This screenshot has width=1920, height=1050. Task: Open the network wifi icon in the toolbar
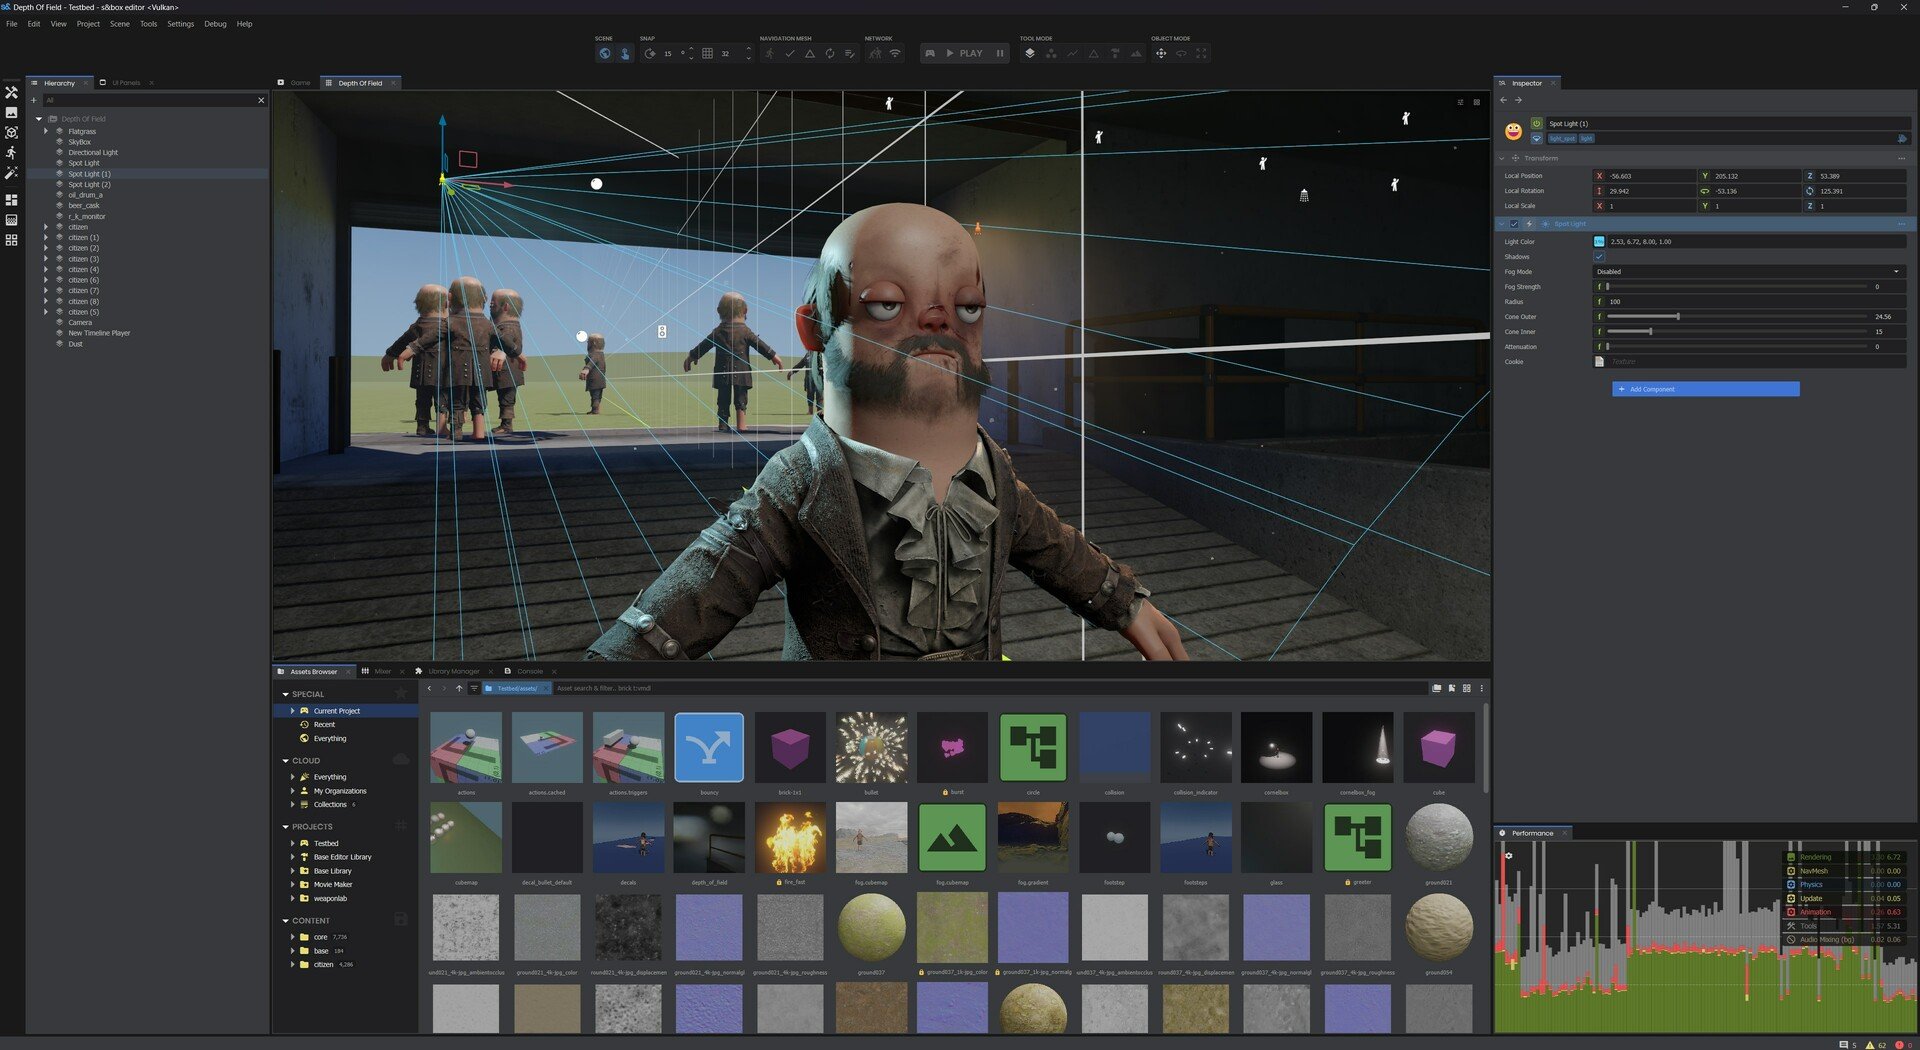(895, 53)
